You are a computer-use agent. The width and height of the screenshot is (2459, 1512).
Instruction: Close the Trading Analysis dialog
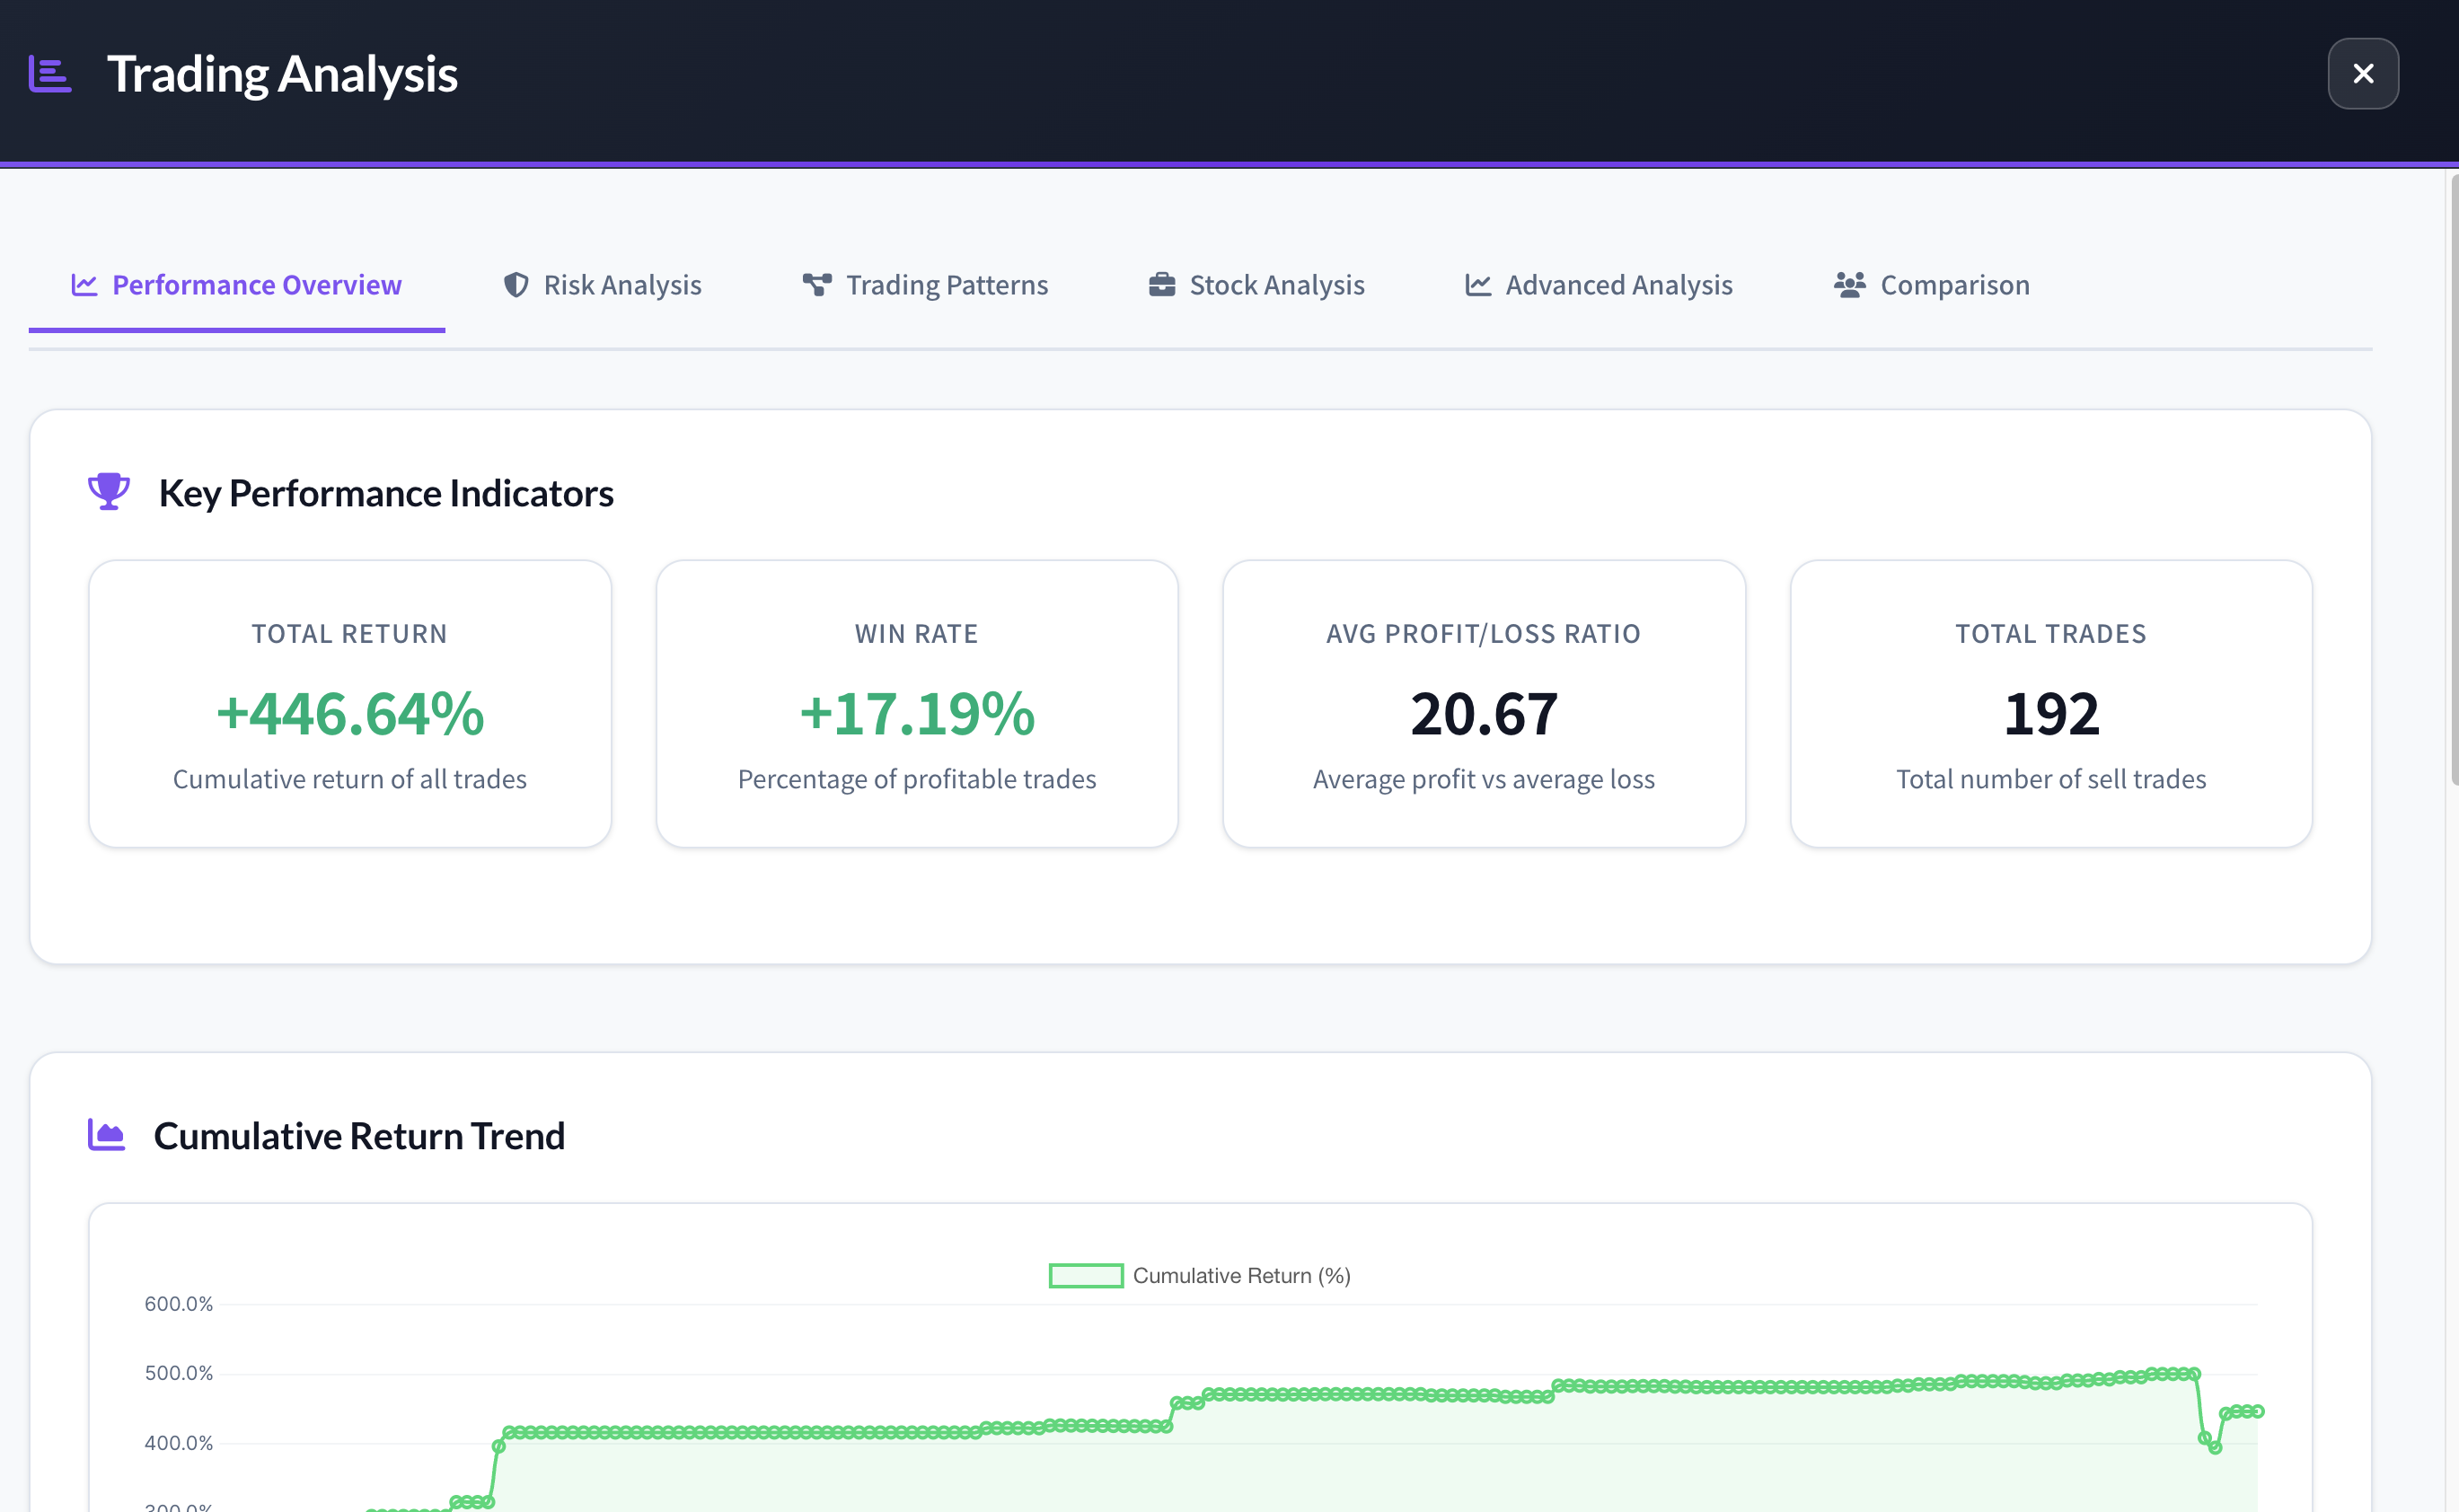[x=2362, y=74]
